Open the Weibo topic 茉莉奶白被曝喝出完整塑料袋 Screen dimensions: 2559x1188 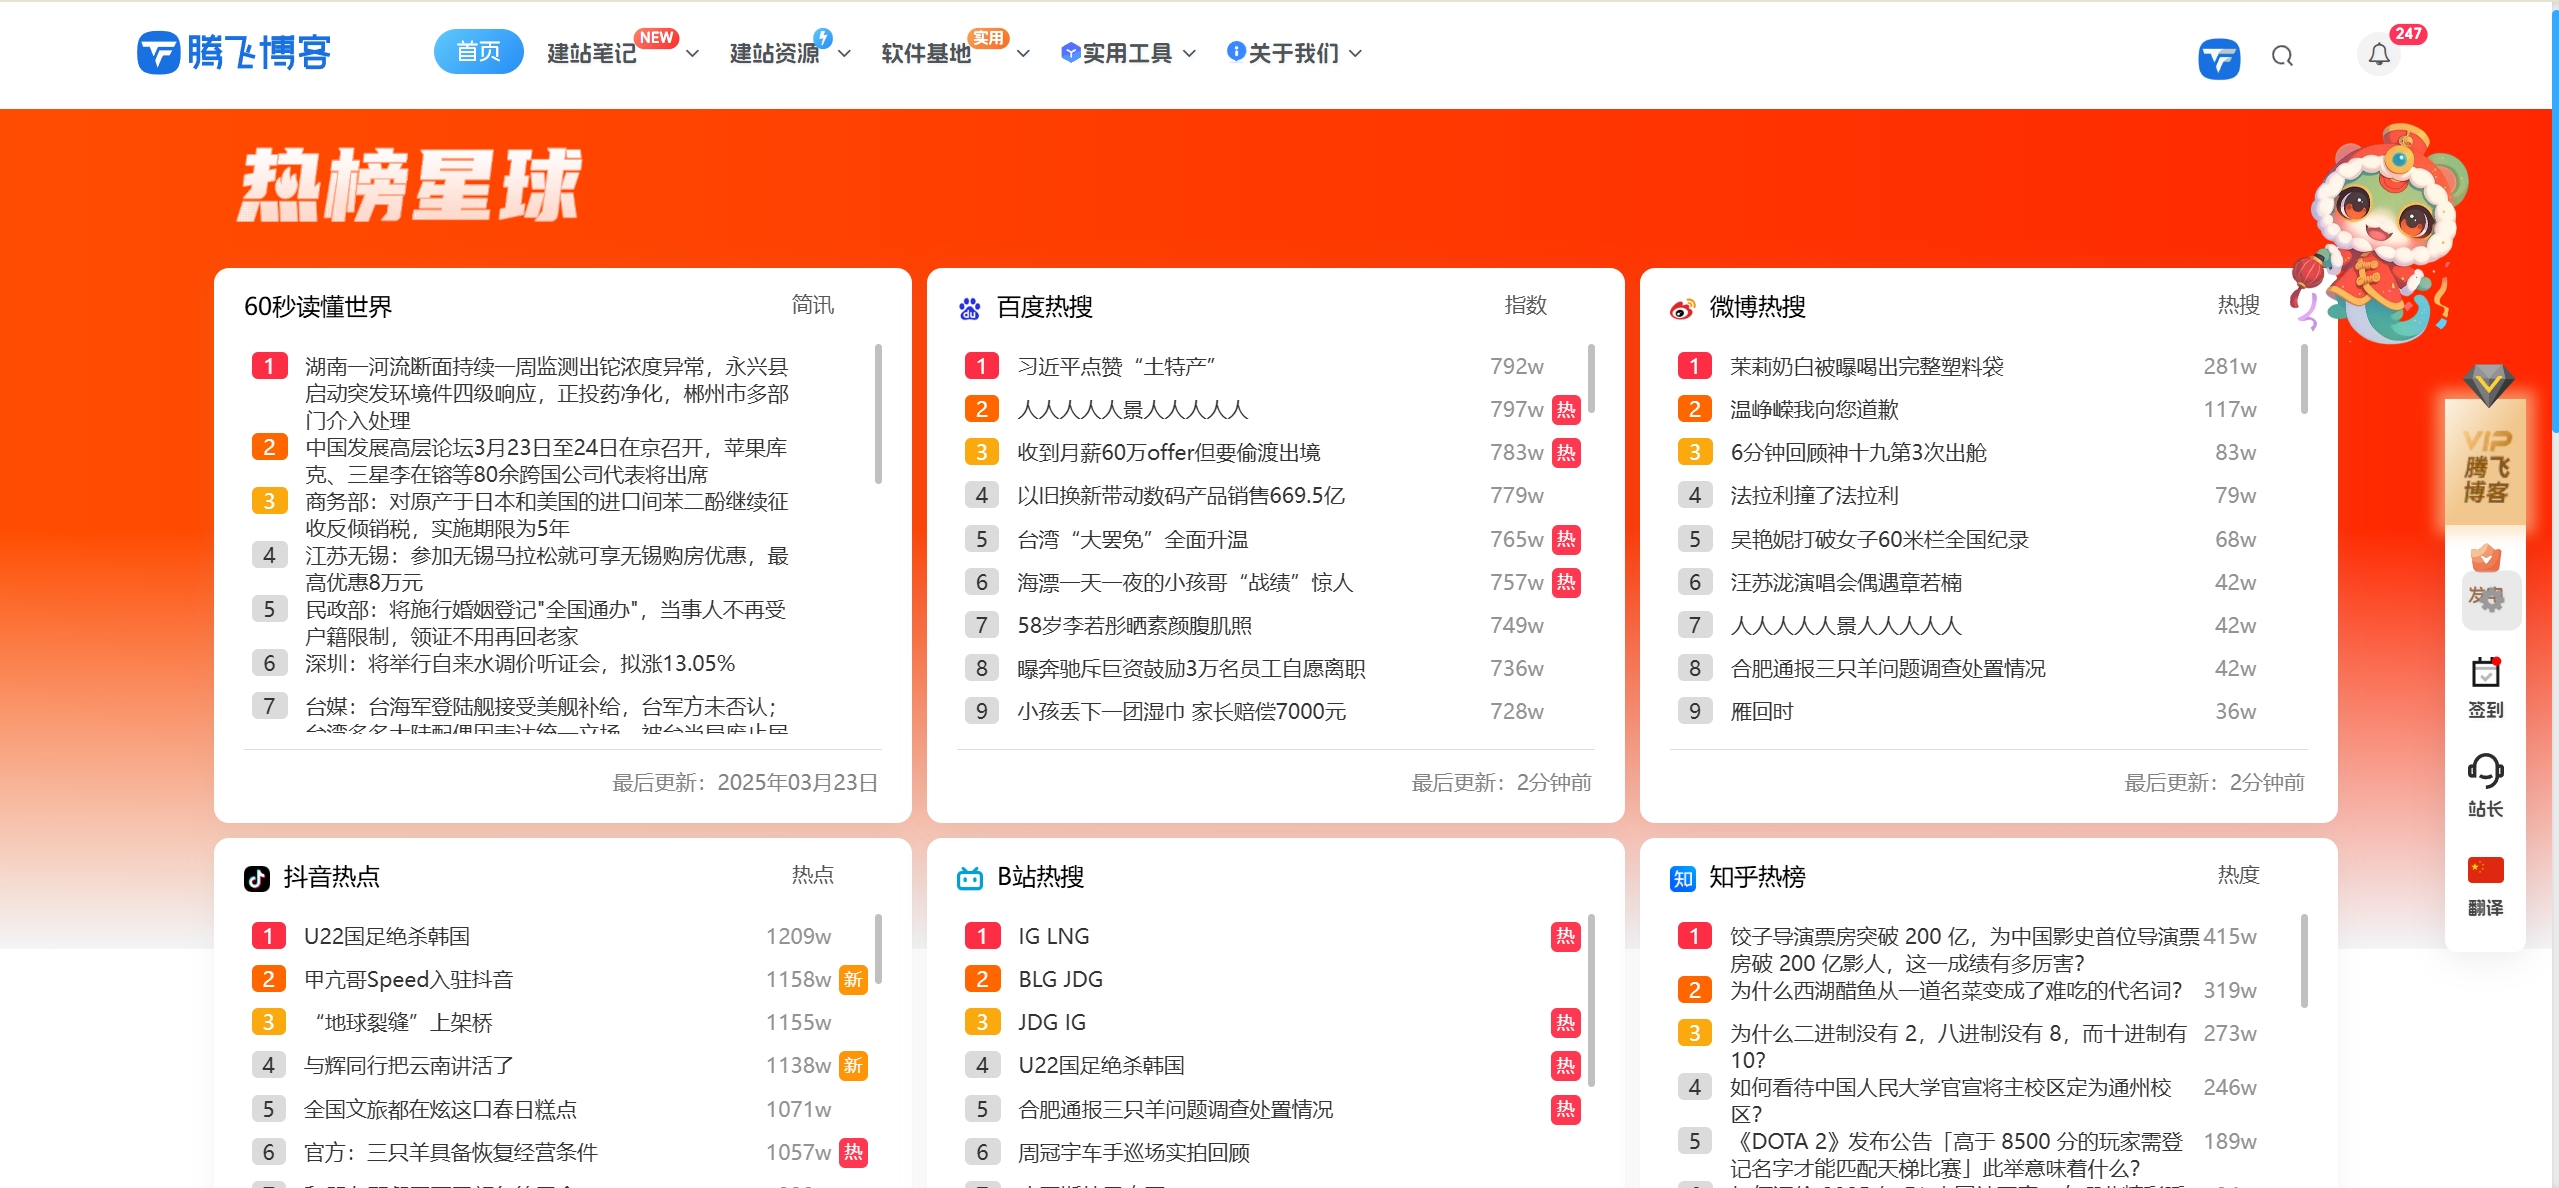pos(1866,366)
